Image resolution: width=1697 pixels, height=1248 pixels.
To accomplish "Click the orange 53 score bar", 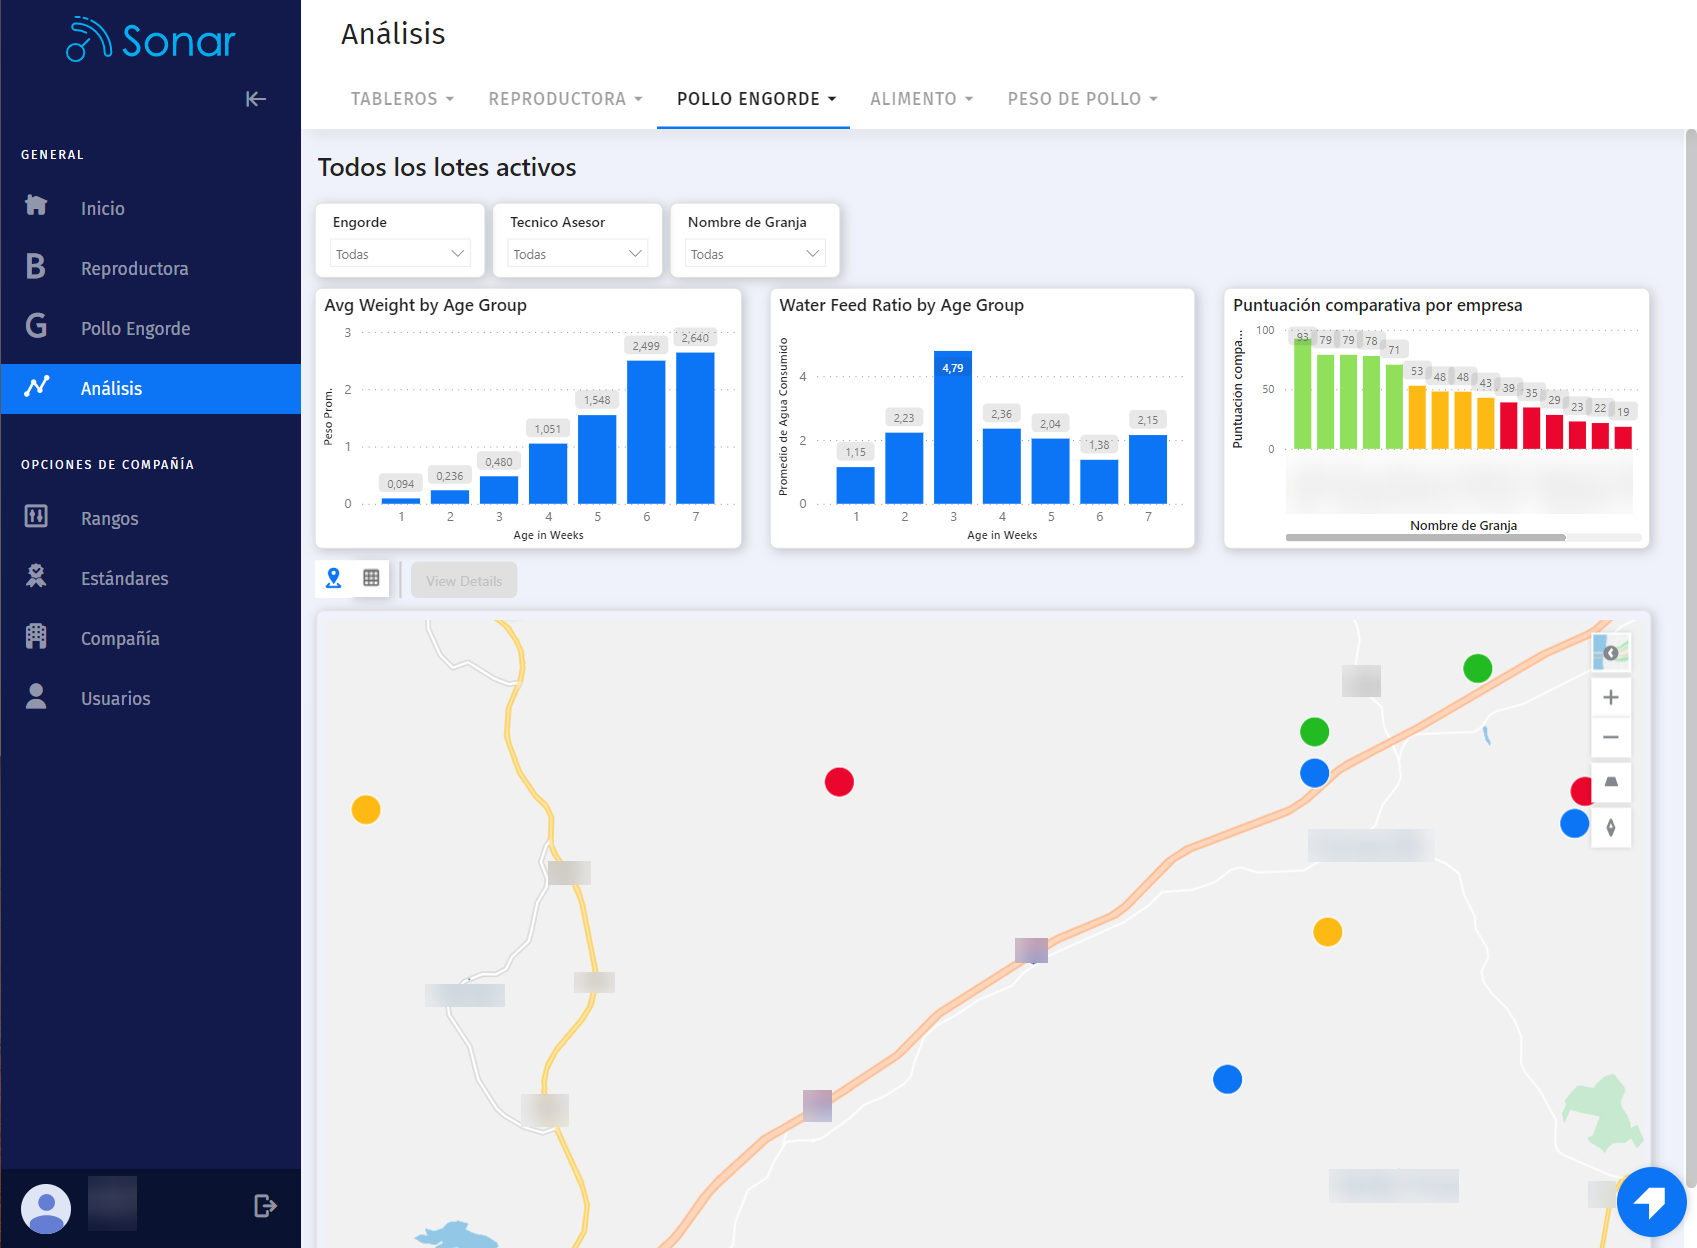I will tap(1417, 417).
